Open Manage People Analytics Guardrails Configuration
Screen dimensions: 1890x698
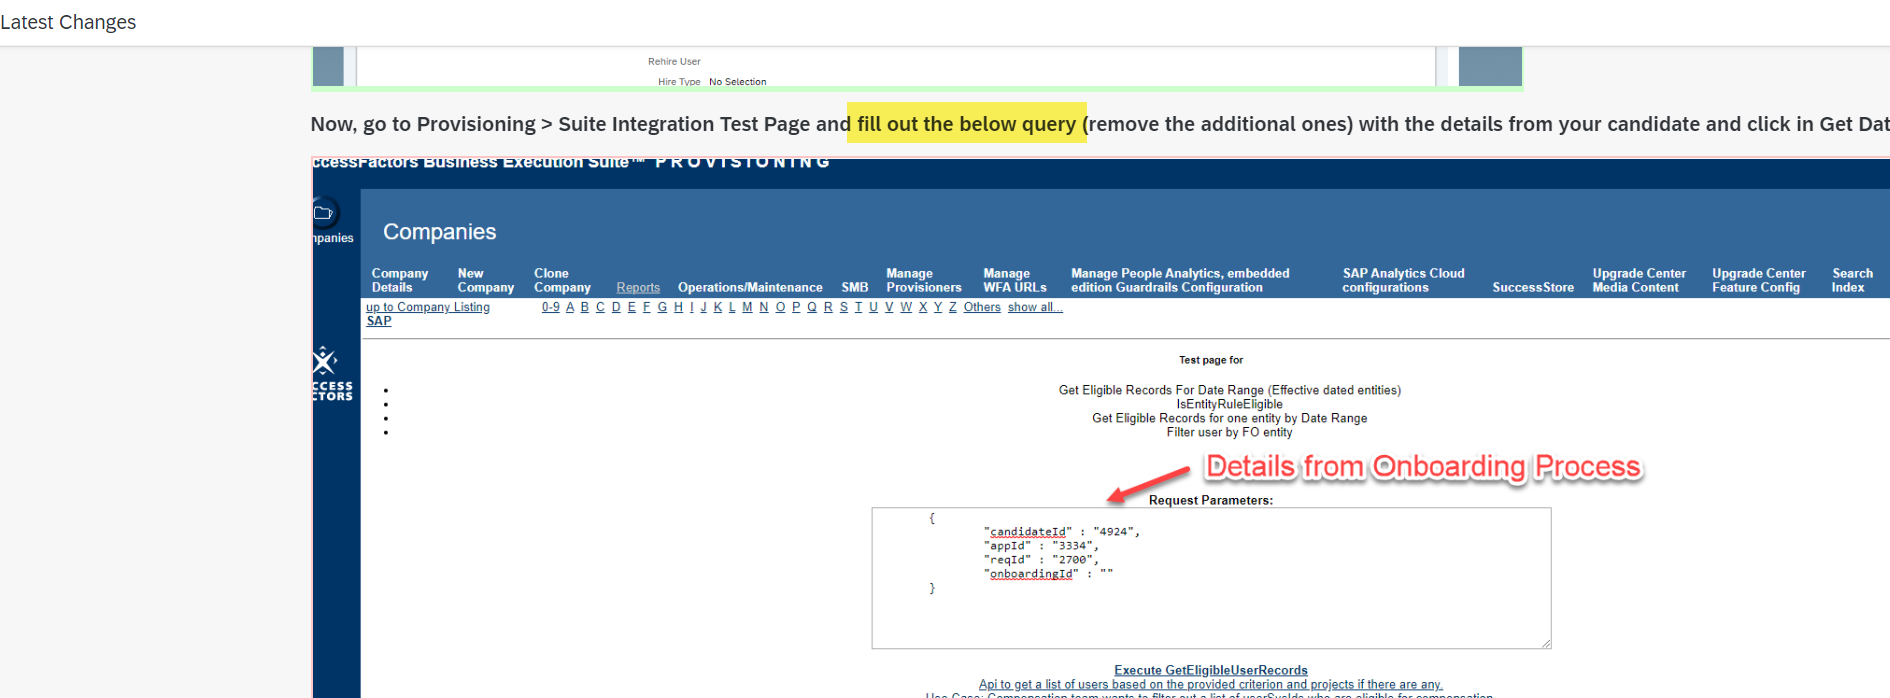click(1180, 280)
